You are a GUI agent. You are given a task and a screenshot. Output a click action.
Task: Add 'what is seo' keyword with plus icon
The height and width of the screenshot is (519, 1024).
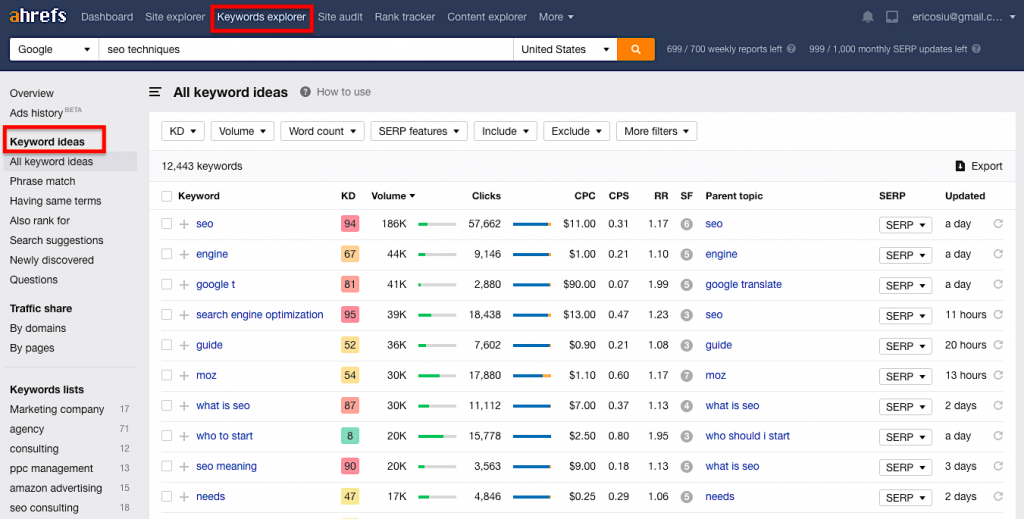point(184,406)
